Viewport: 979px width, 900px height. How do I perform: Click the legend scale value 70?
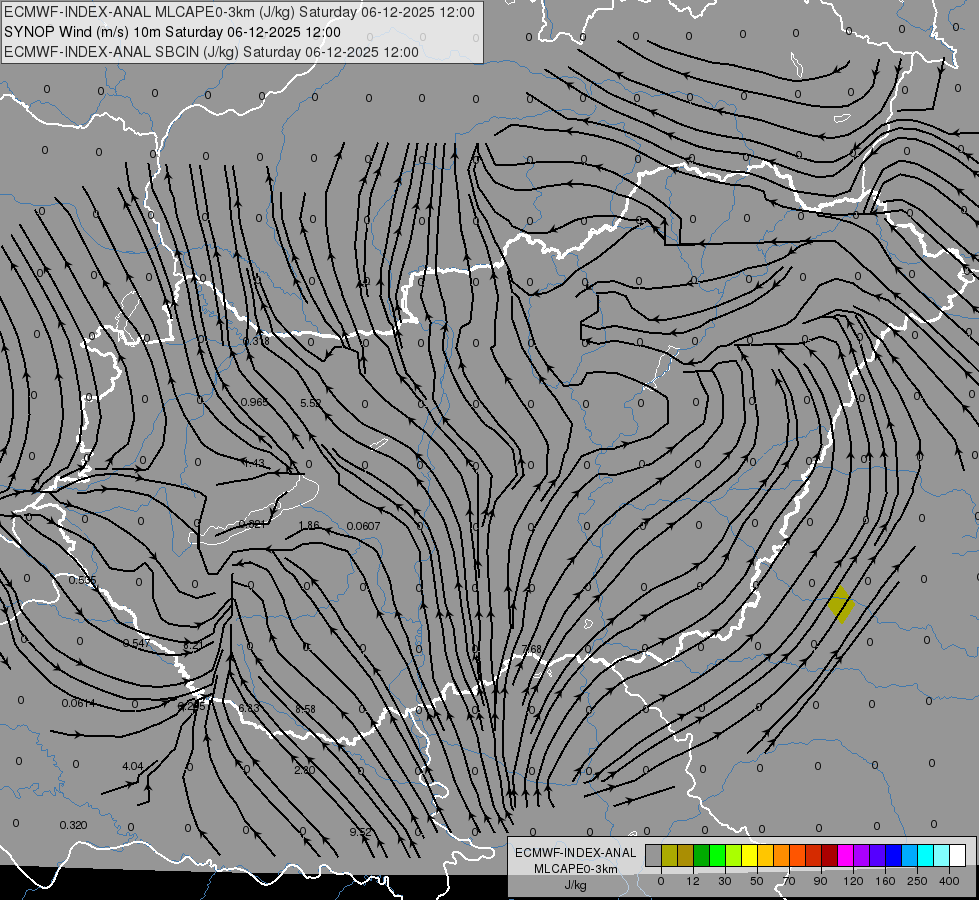(789, 881)
